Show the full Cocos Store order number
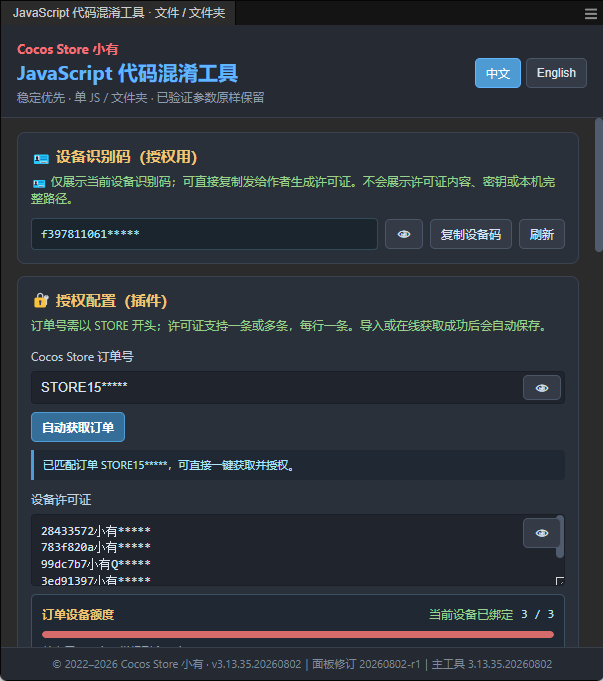603x681 pixels. coord(542,388)
